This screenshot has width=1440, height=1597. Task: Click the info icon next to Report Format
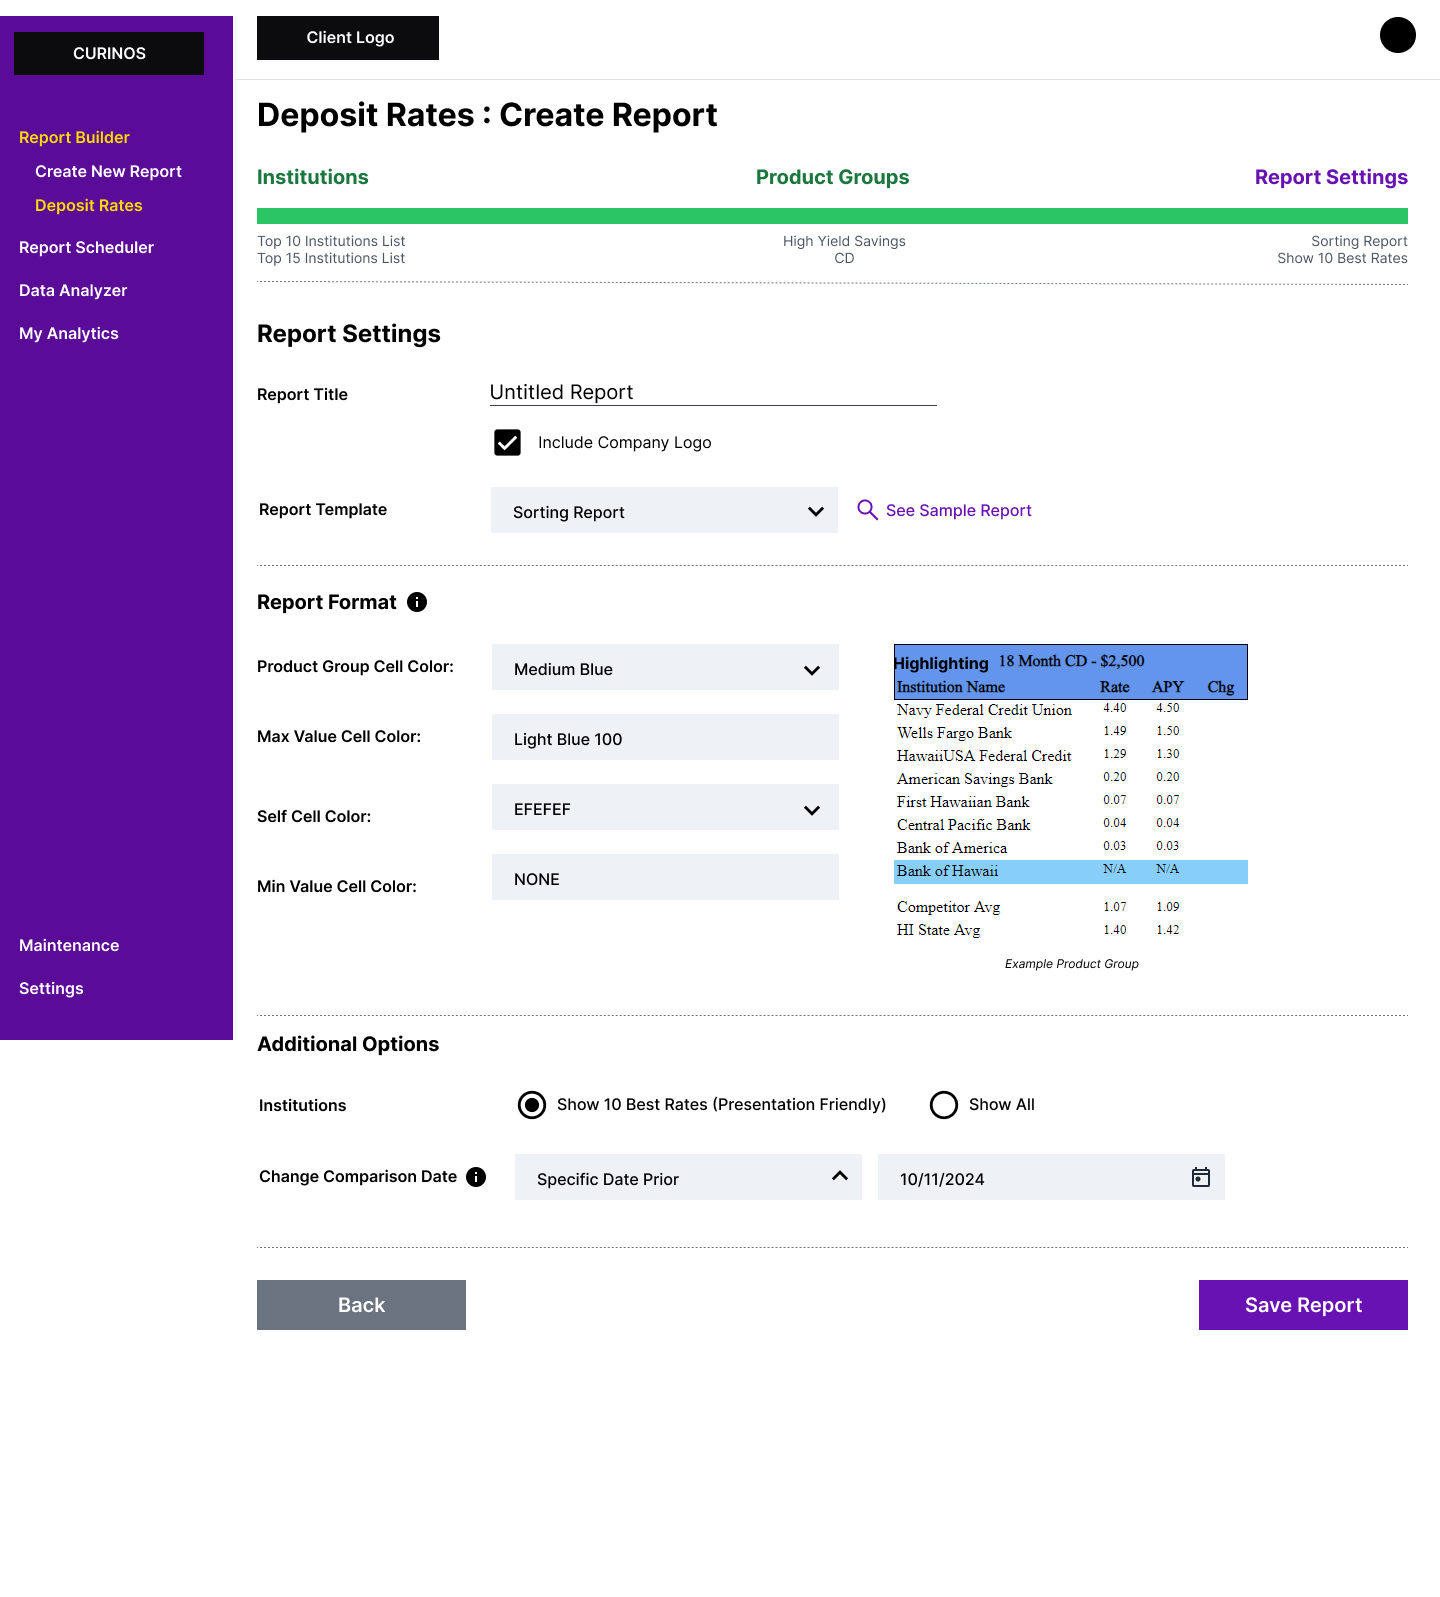click(x=417, y=602)
